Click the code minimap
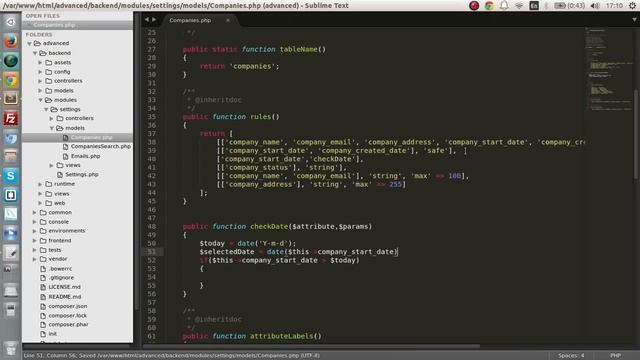This screenshot has width=640, height=360. pos(608,69)
